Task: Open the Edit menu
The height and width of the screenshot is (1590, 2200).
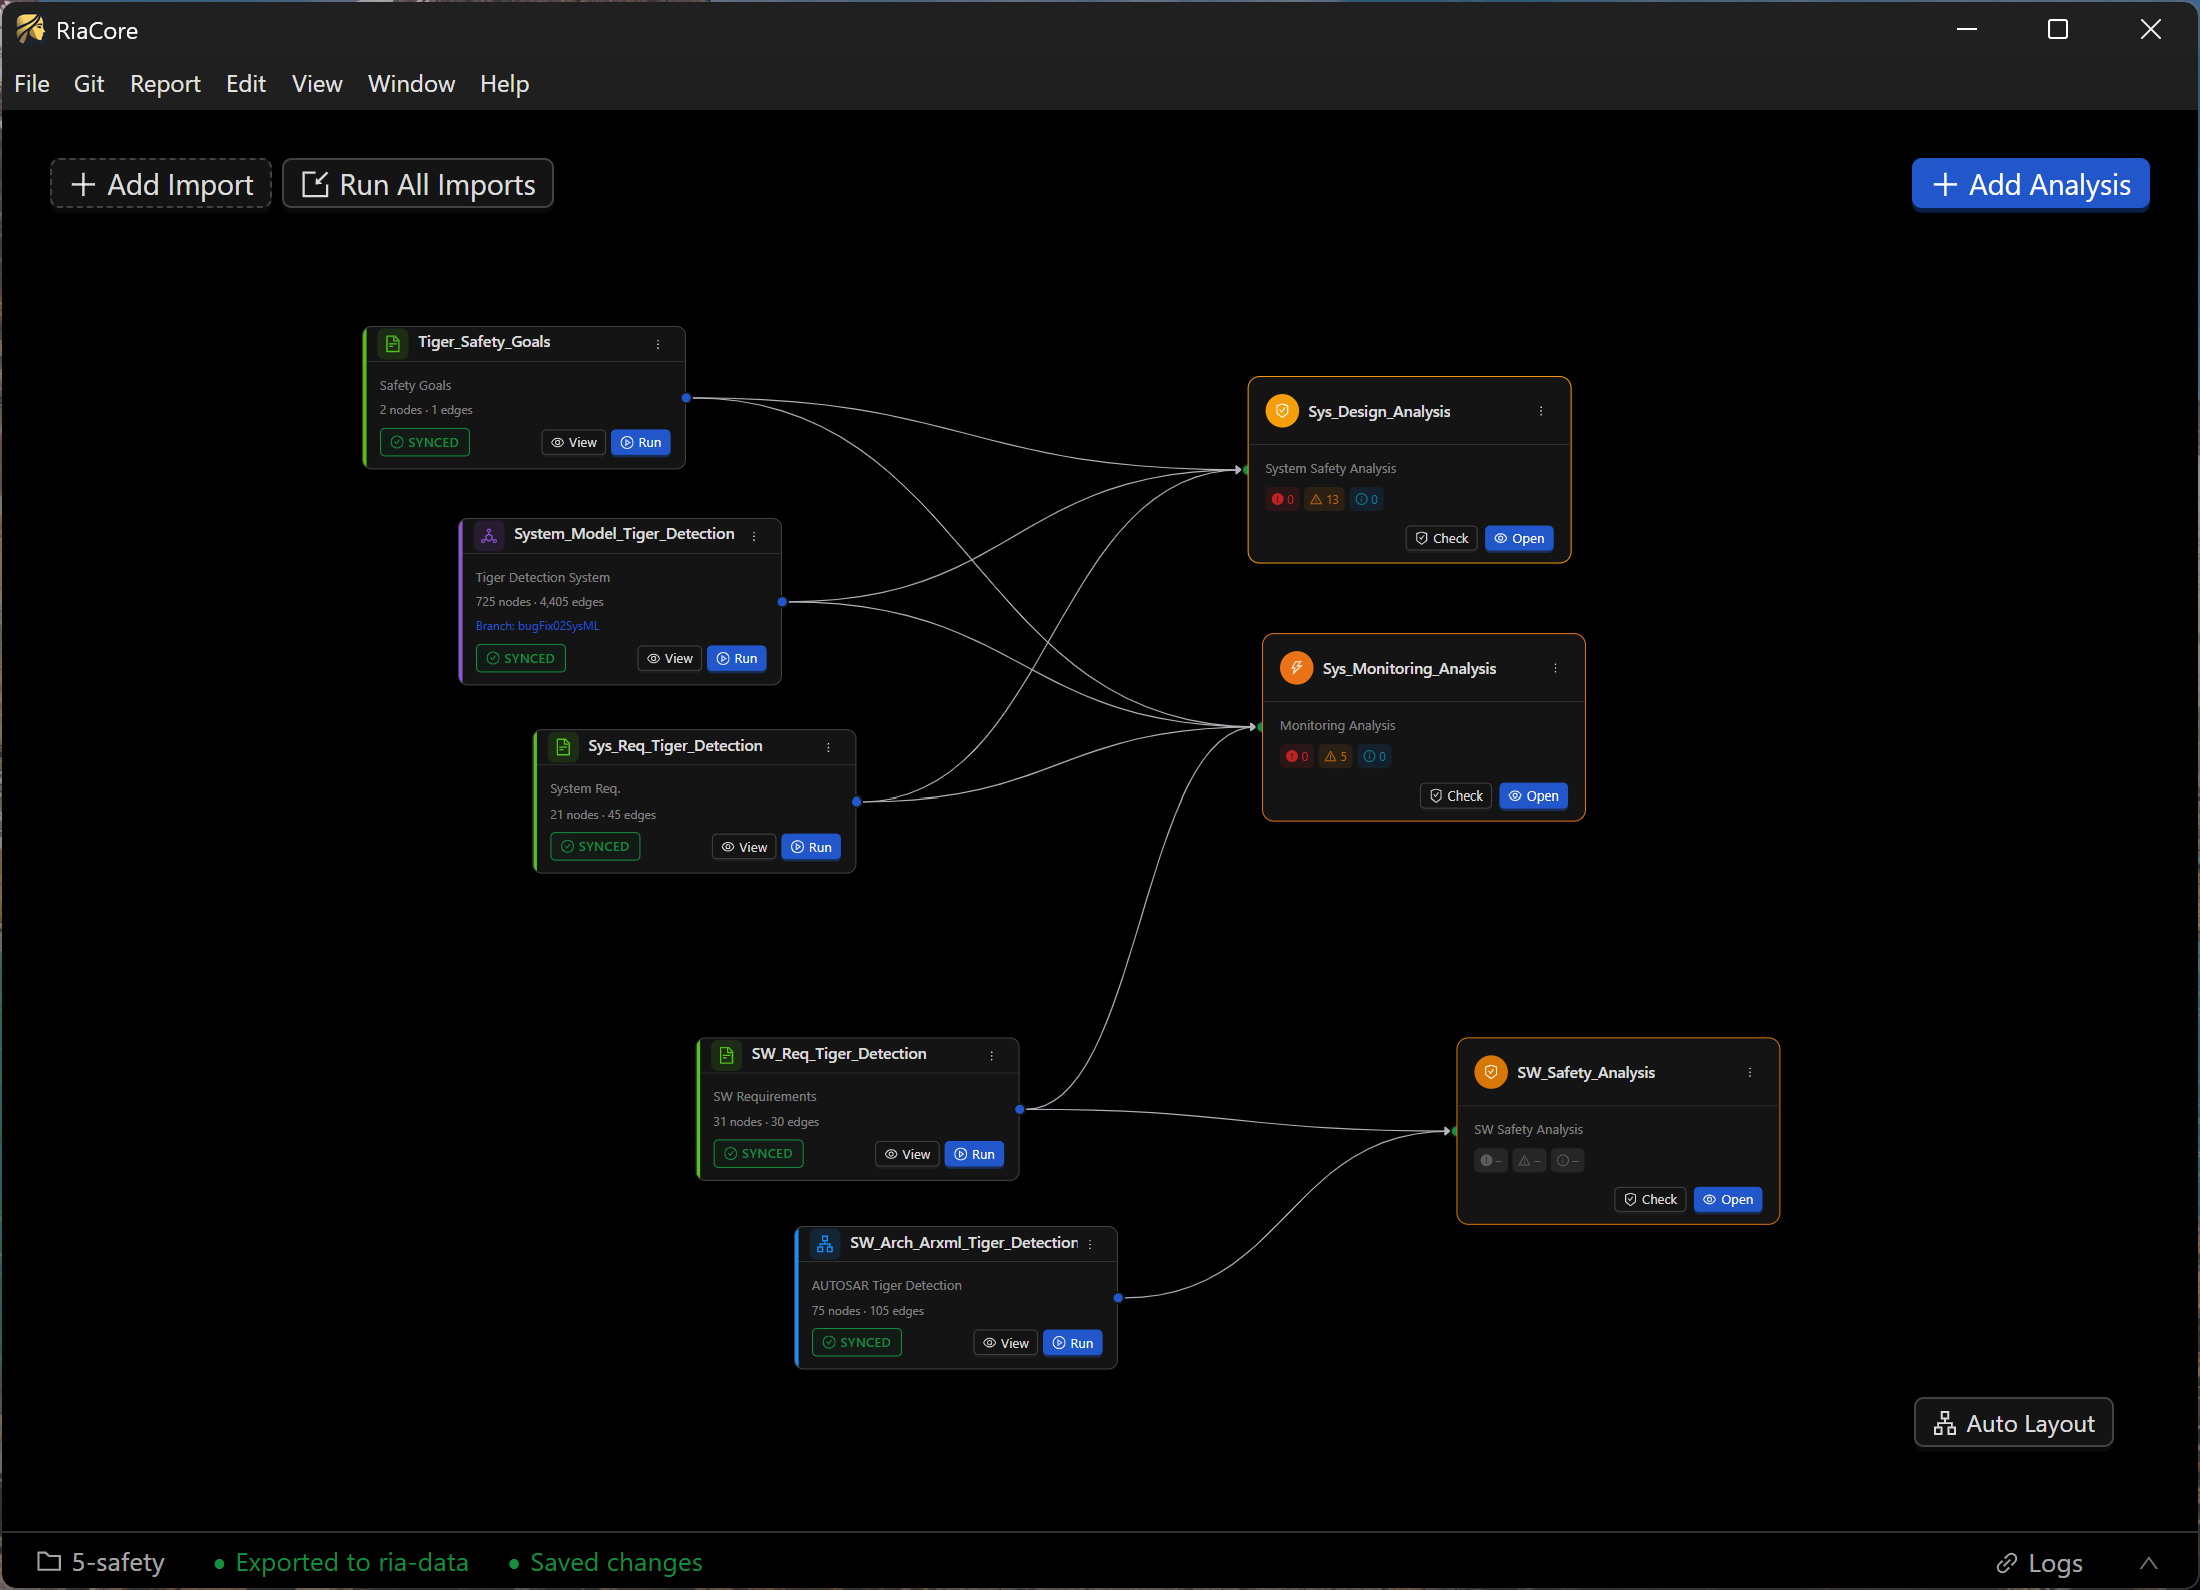Action: [246, 84]
